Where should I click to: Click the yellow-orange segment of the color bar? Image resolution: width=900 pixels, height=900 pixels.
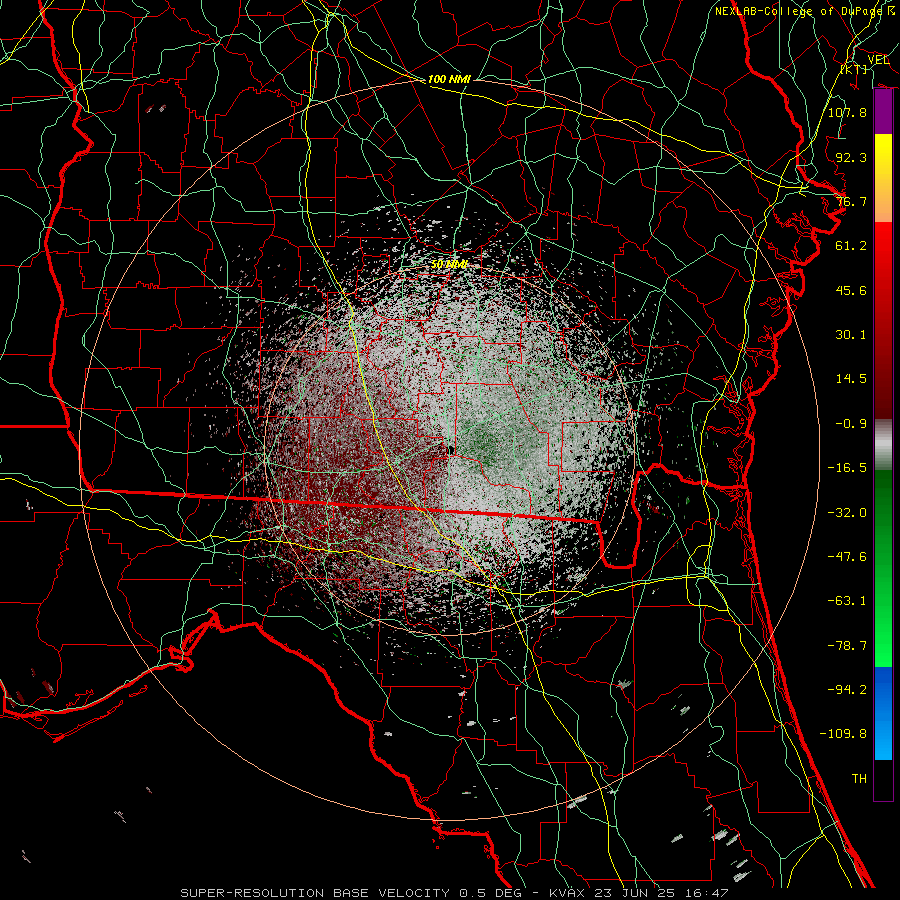point(883,178)
